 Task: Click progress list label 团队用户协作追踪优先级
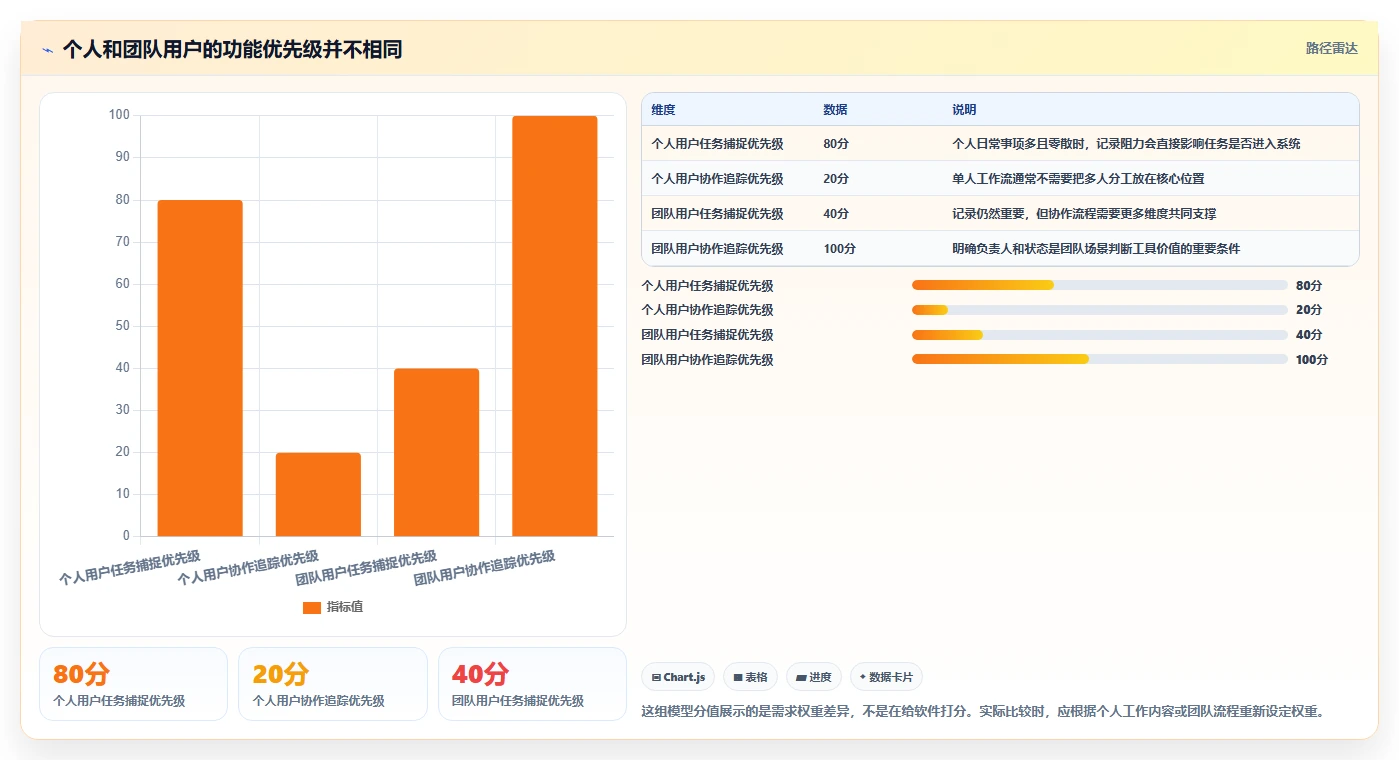(x=707, y=360)
